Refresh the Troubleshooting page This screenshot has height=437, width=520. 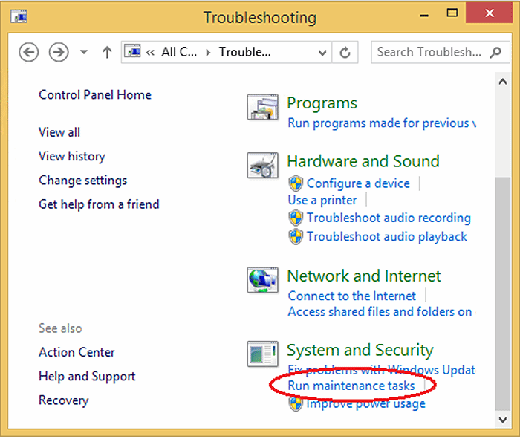(x=345, y=52)
